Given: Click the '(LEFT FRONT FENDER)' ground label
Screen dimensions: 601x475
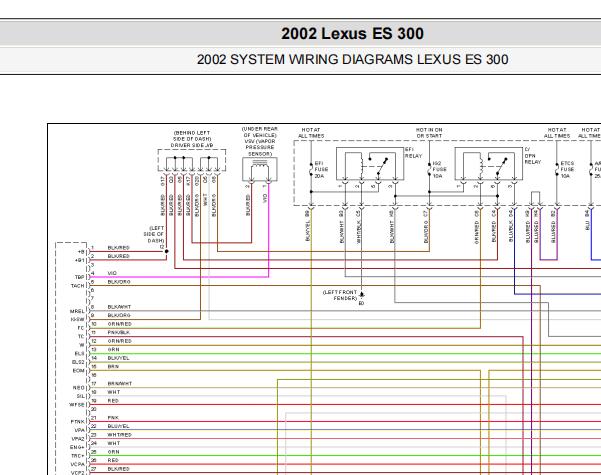Looking at the screenshot, I should pos(340,295).
